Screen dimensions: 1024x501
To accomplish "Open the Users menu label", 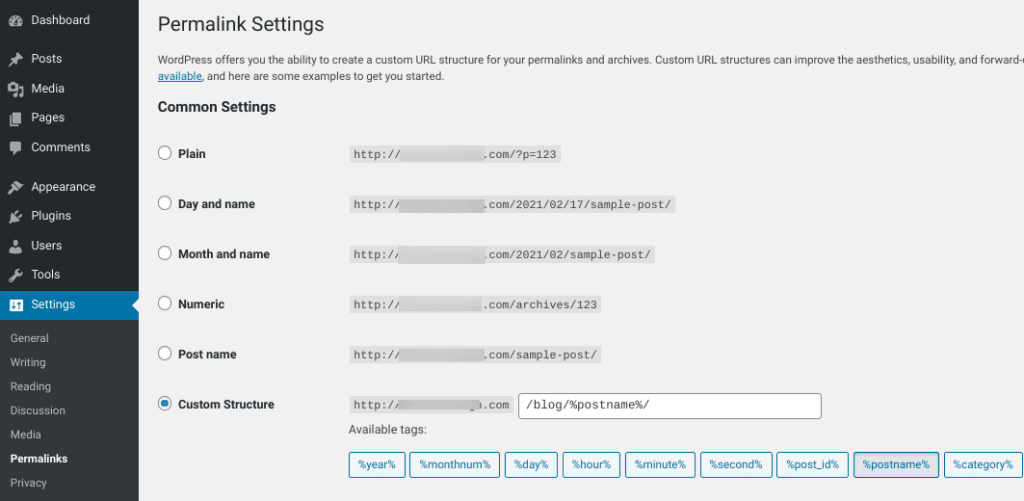I will click(46, 246).
